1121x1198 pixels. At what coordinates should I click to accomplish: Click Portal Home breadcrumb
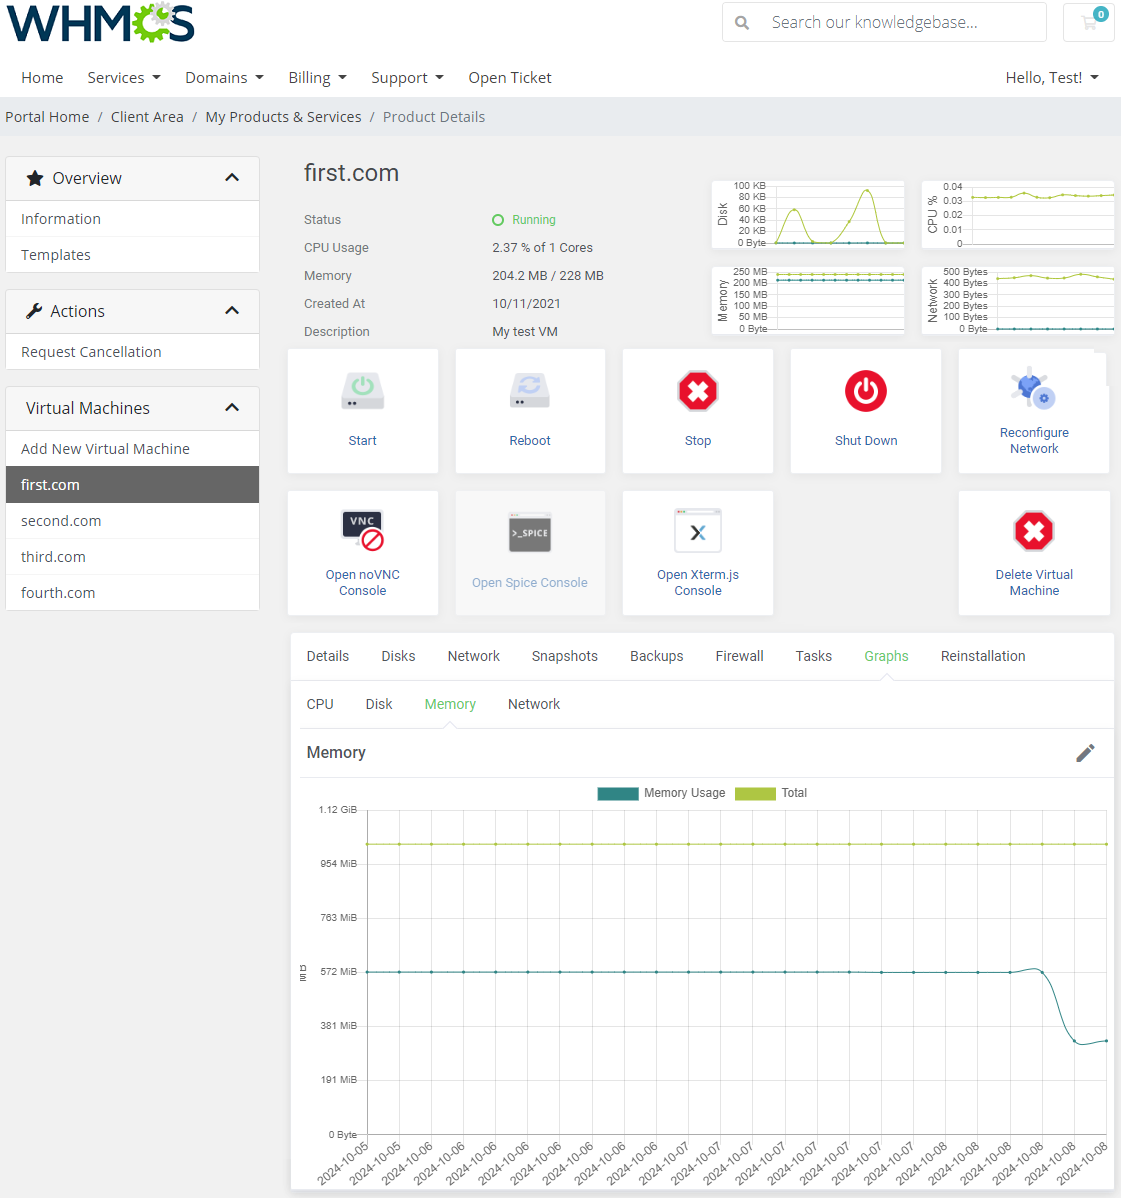[47, 117]
